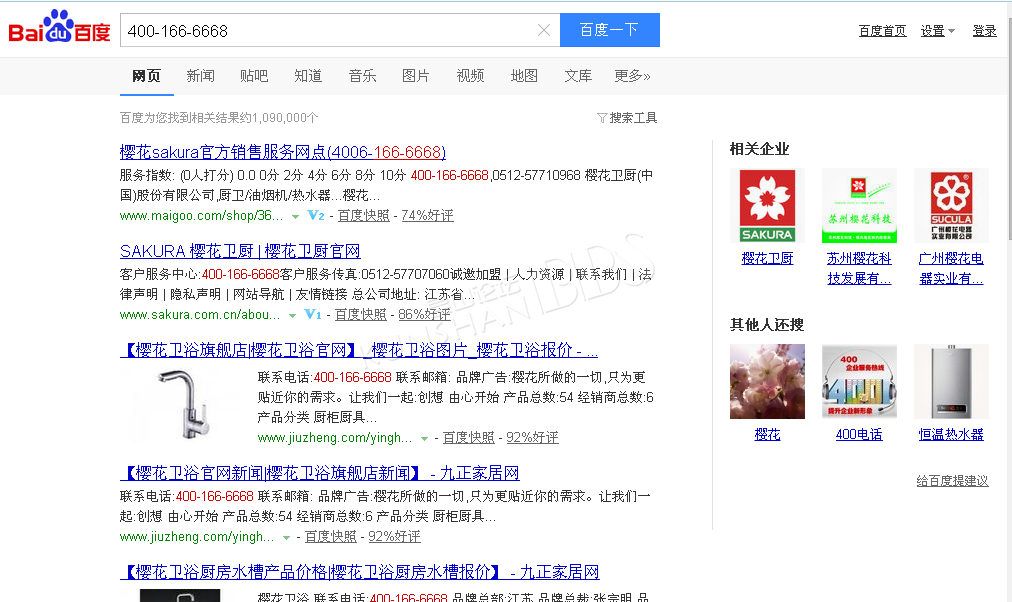Click the 相关企业 section heading

point(759,149)
